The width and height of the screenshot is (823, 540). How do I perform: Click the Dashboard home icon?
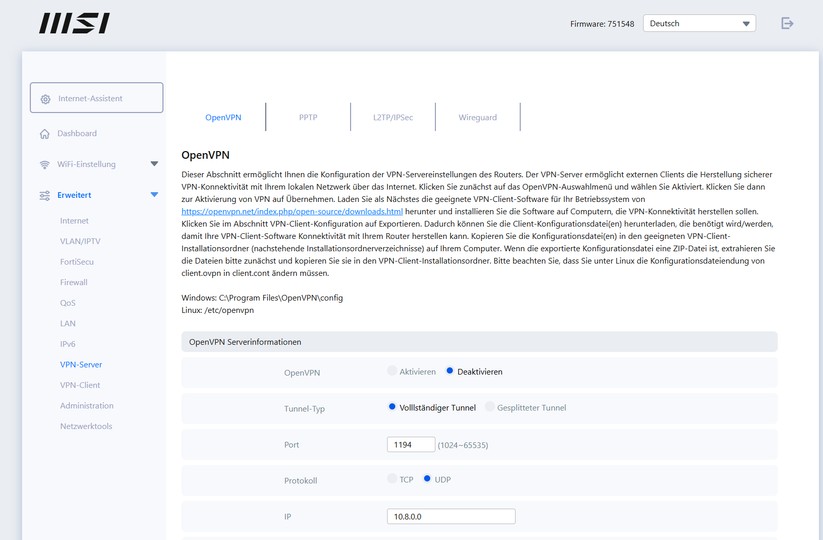[x=45, y=134]
